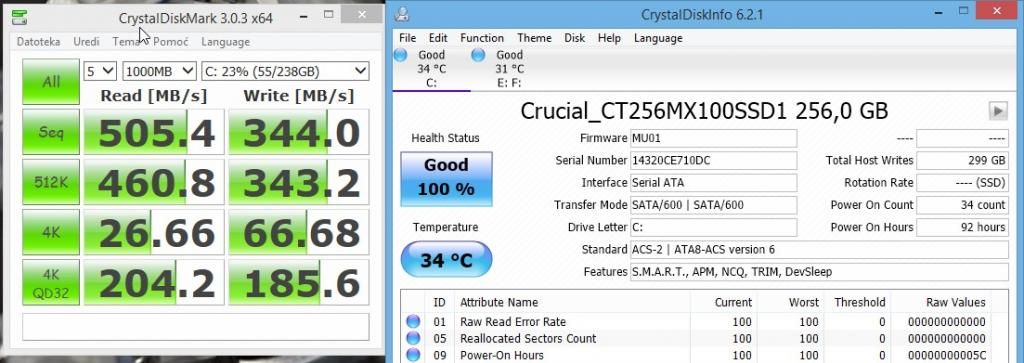Open Uredi menu in CrystalDiskMark
The width and height of the screenshot is (1024, 363).
tap(86, 42)
